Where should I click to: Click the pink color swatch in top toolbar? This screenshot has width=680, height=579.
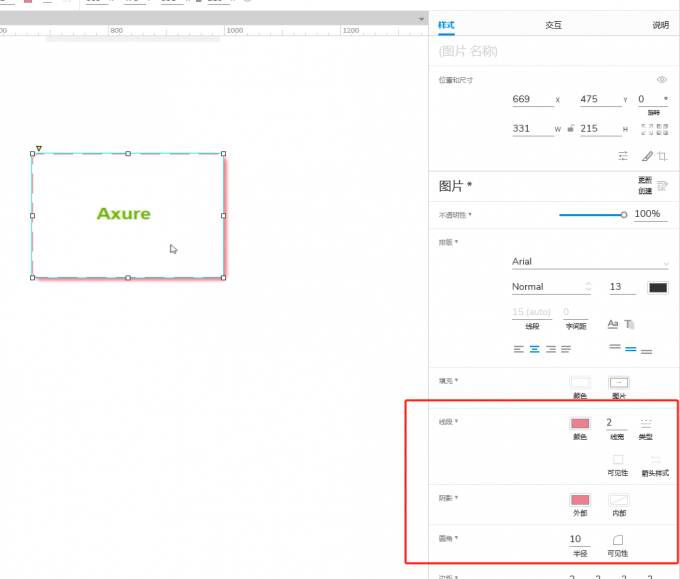(x=28, y=1)
